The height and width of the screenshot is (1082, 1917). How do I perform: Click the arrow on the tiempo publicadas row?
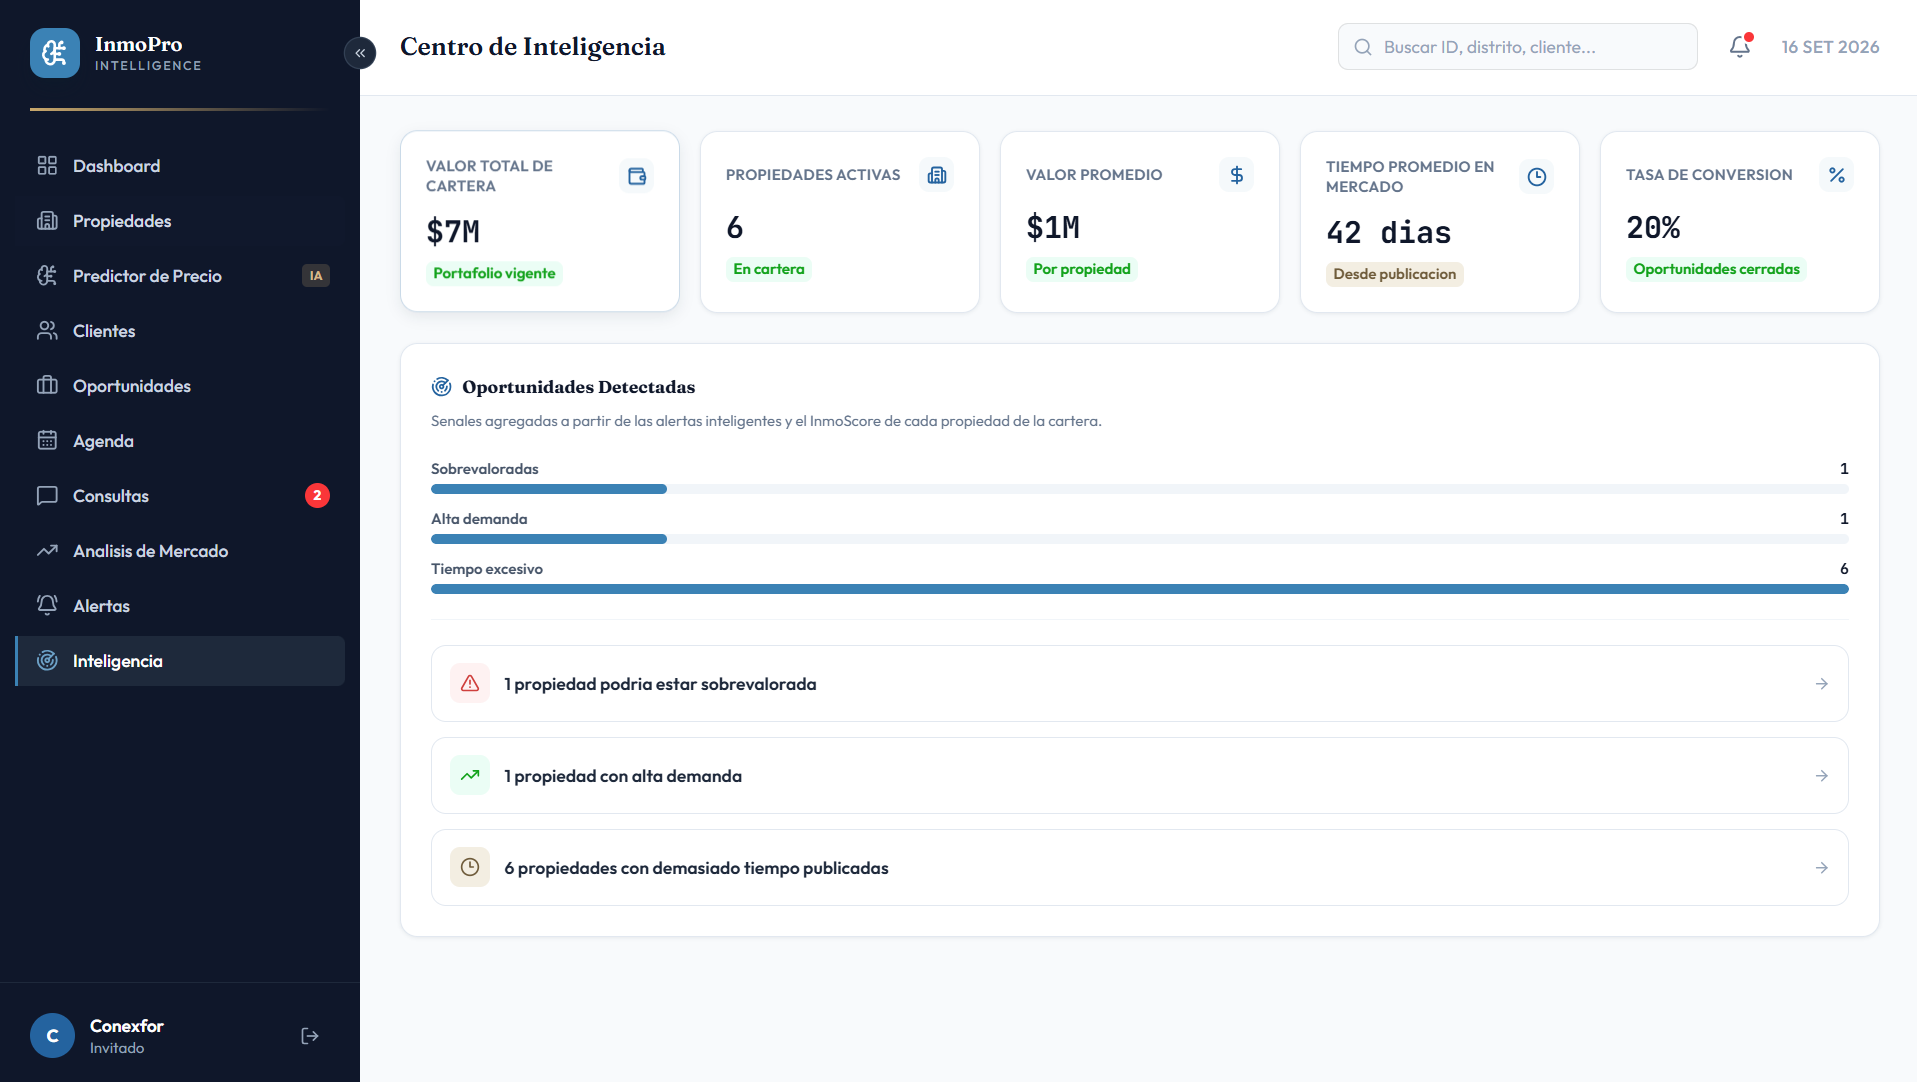[1822, 868]
